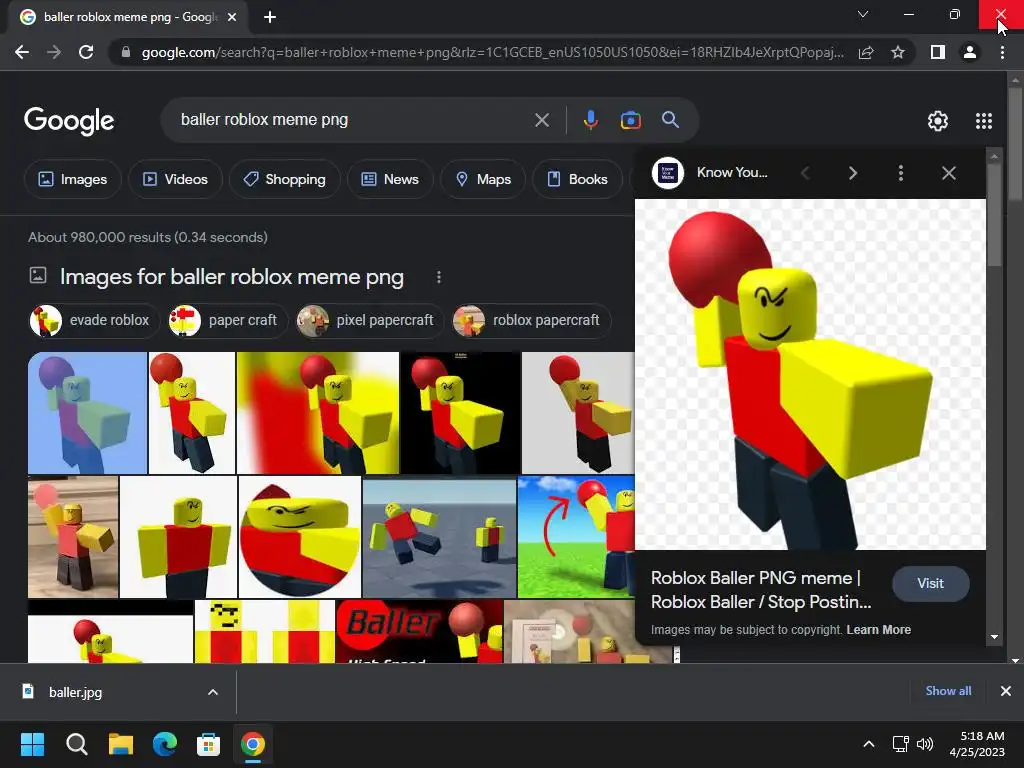Go back to the previous page
Screen dimensions: 1024x768
click(22, 52)
